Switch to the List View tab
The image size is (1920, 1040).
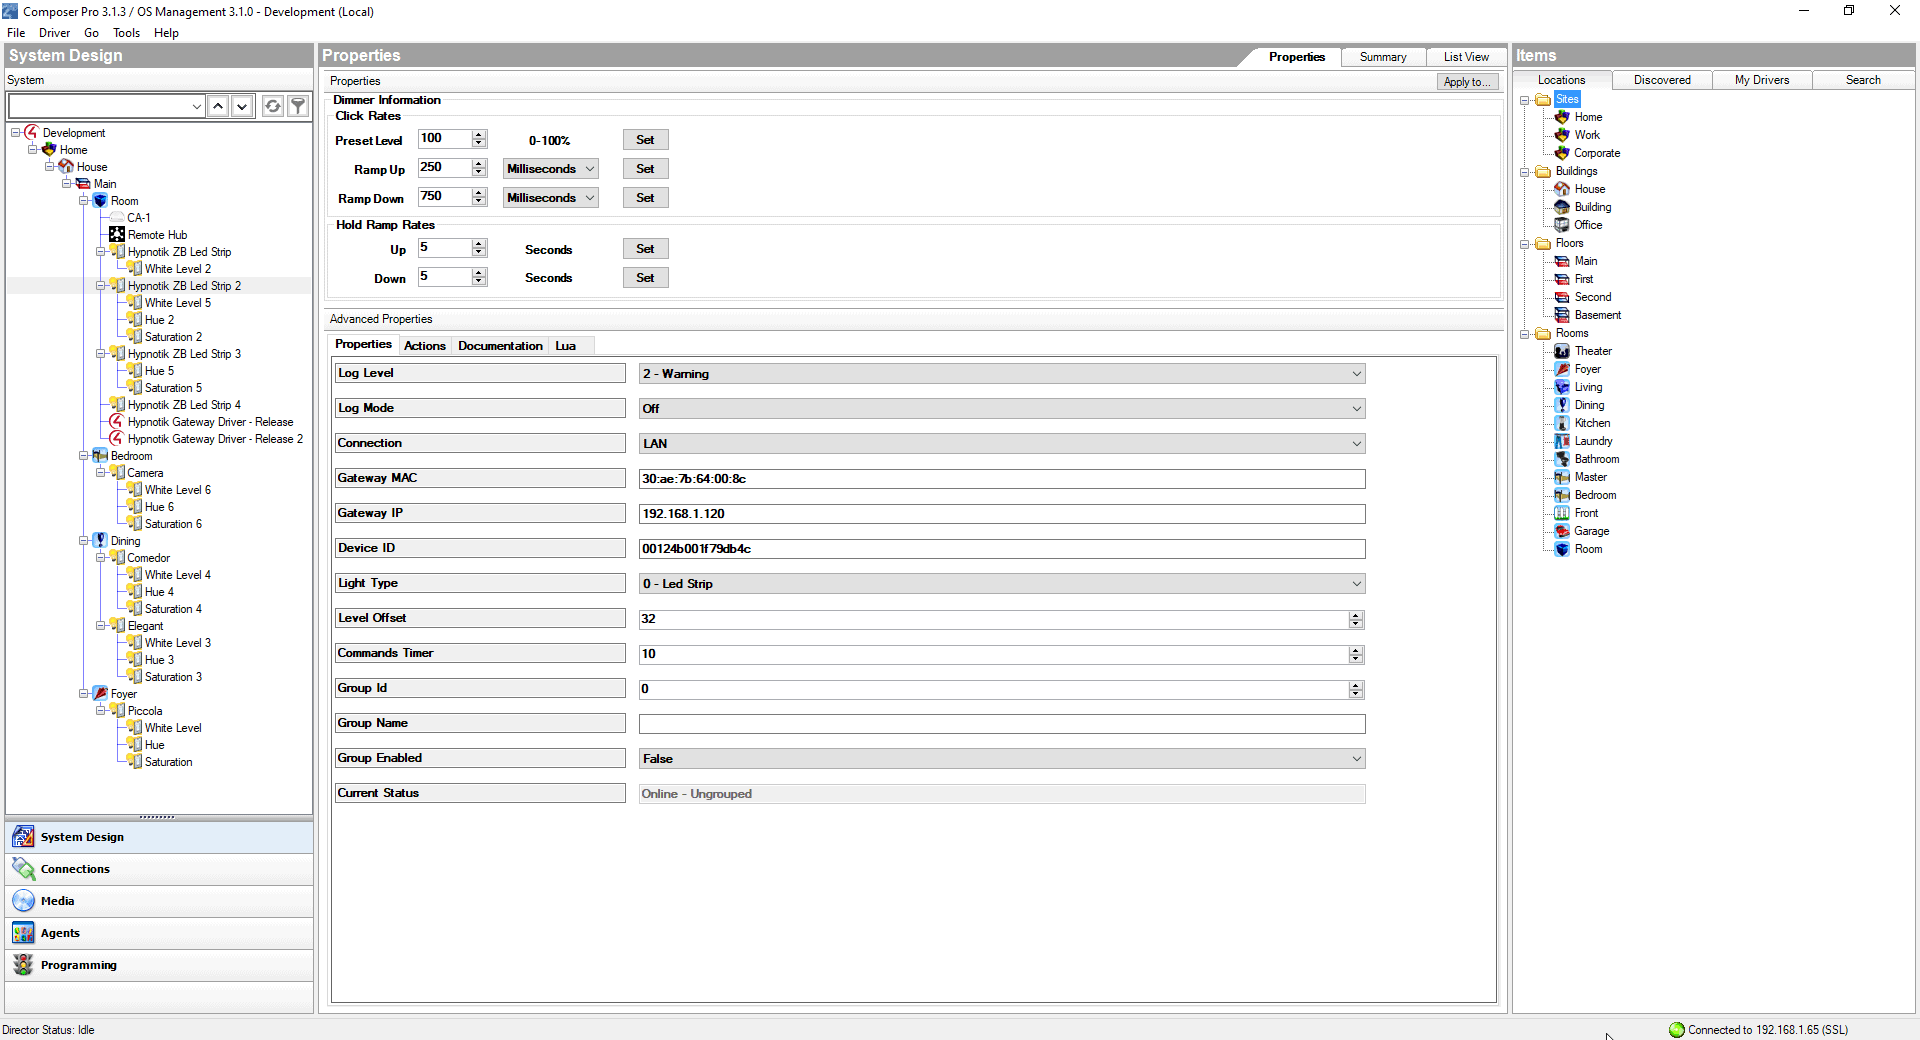[x=1466, y=57]
